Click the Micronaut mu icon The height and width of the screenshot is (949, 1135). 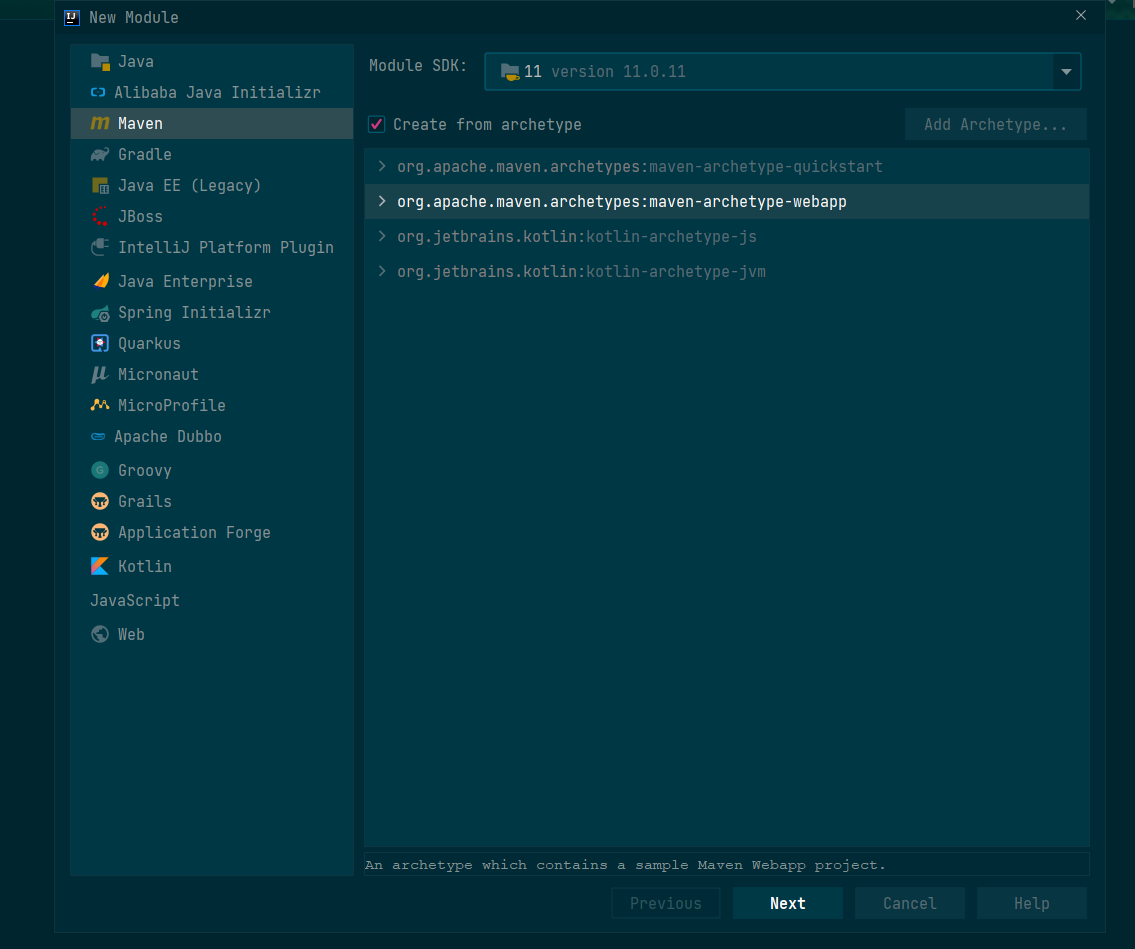(x=99, y=374)
